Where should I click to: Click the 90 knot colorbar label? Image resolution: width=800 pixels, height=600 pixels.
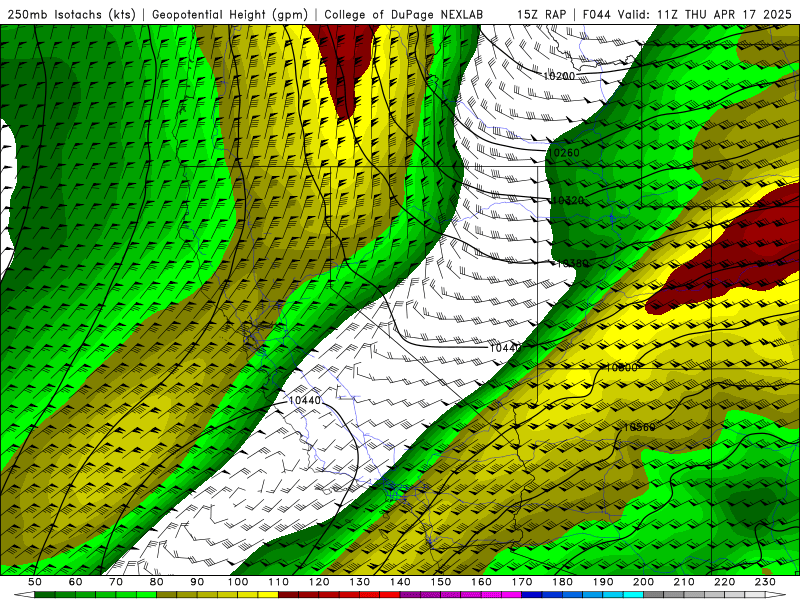pos(197,582)
